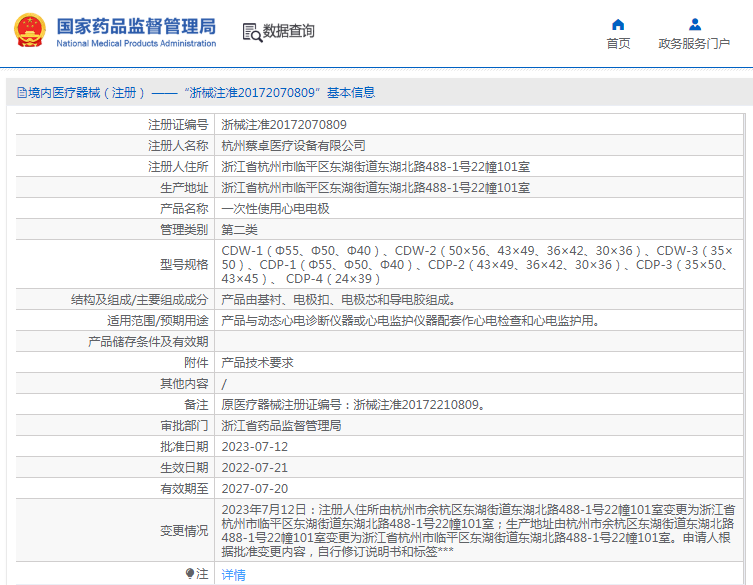Click the document icon before 境内医疗器械
Viewport: 753px width, 585px height.
tap(22, 92)
